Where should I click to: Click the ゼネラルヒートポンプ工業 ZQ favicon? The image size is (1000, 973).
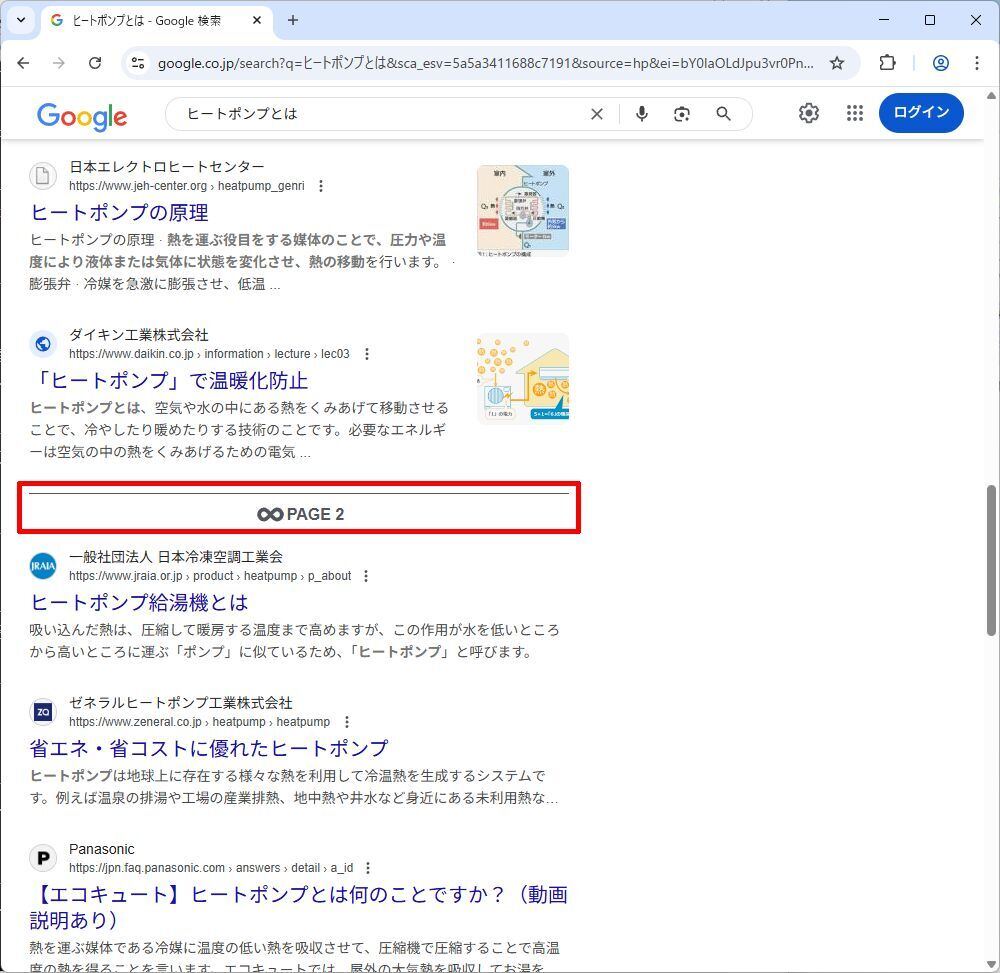tap(43, 712)
